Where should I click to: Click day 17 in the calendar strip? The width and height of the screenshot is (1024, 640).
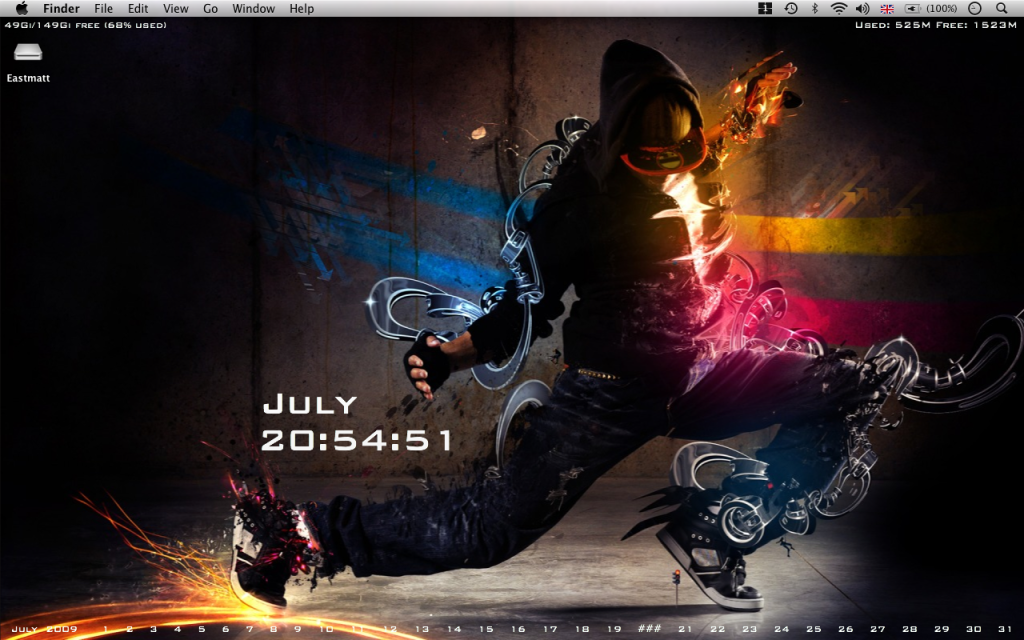click(550, 629)
